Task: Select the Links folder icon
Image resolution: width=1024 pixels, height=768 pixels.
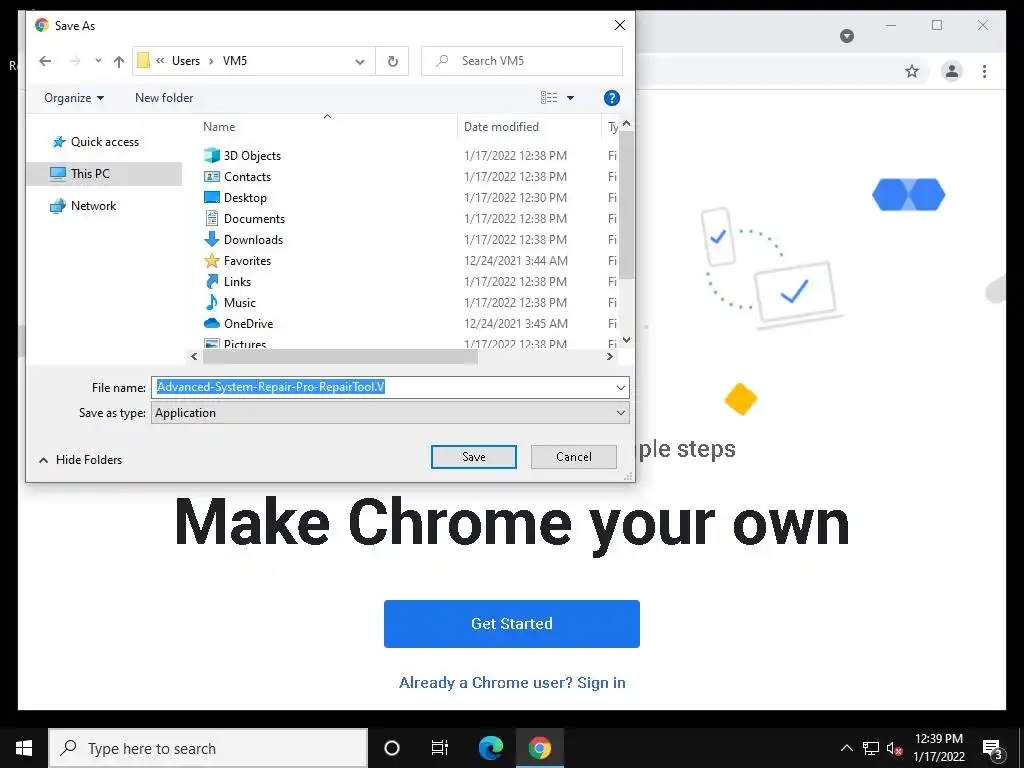Action: [x=212, y=281]
